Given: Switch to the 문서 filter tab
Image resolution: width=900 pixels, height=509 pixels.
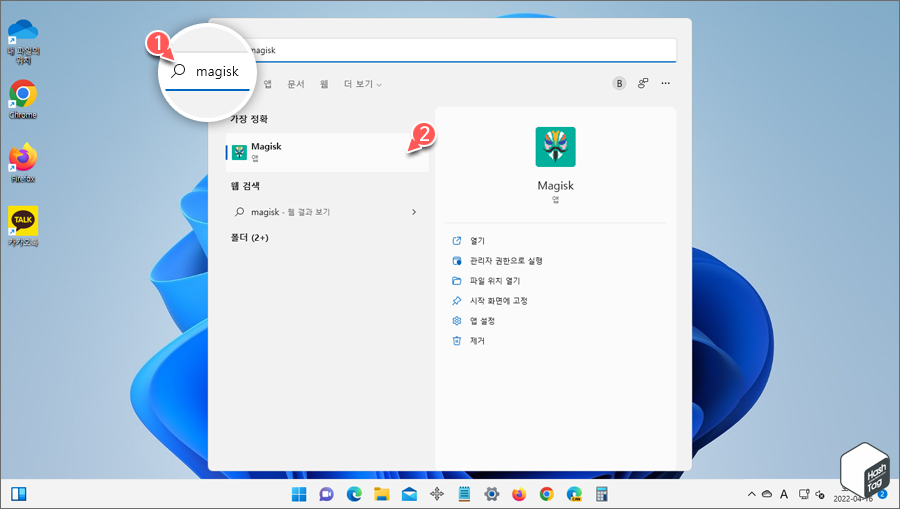Looking at the screenshot, I should click(x=296, y=84).
